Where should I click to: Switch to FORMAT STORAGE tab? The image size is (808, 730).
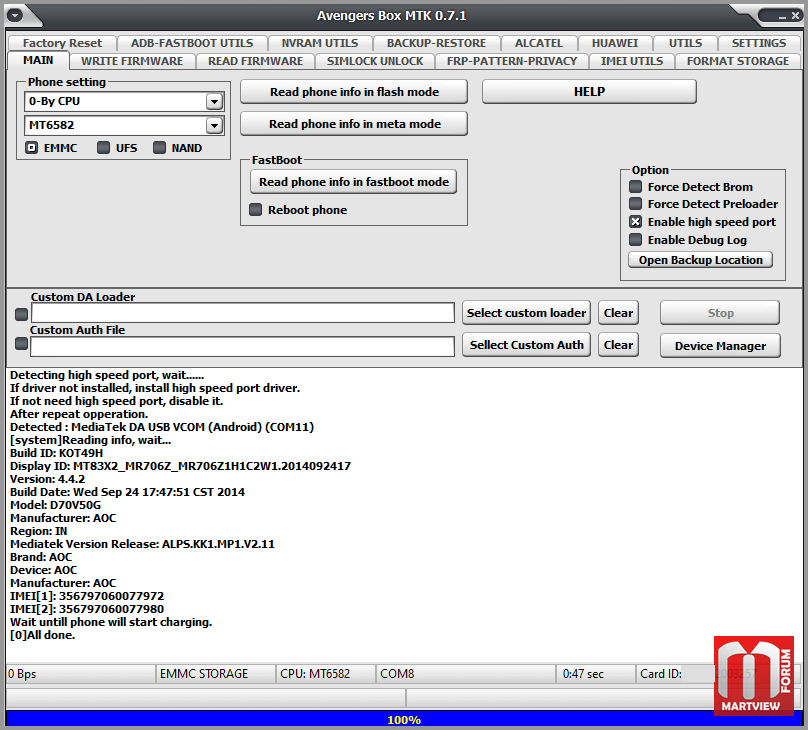pyautogui.click(x=737, y=61)
